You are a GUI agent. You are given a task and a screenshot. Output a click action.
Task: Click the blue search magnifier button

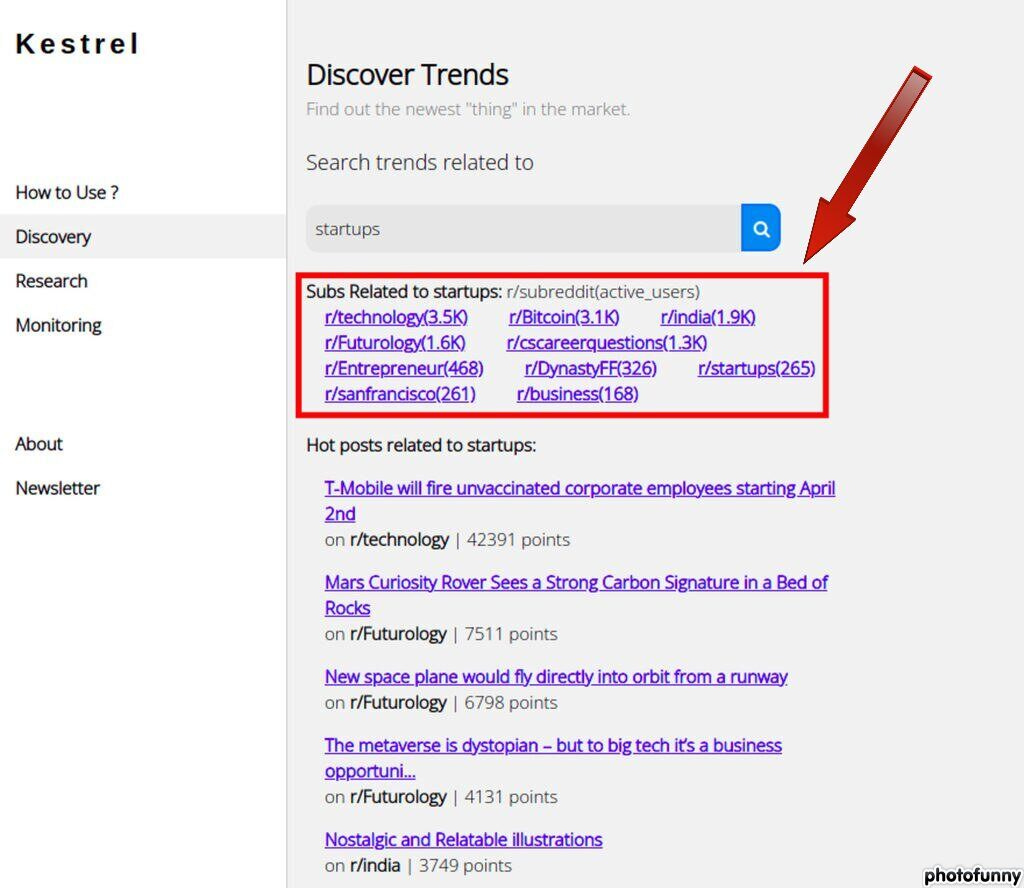pos(761,229)
